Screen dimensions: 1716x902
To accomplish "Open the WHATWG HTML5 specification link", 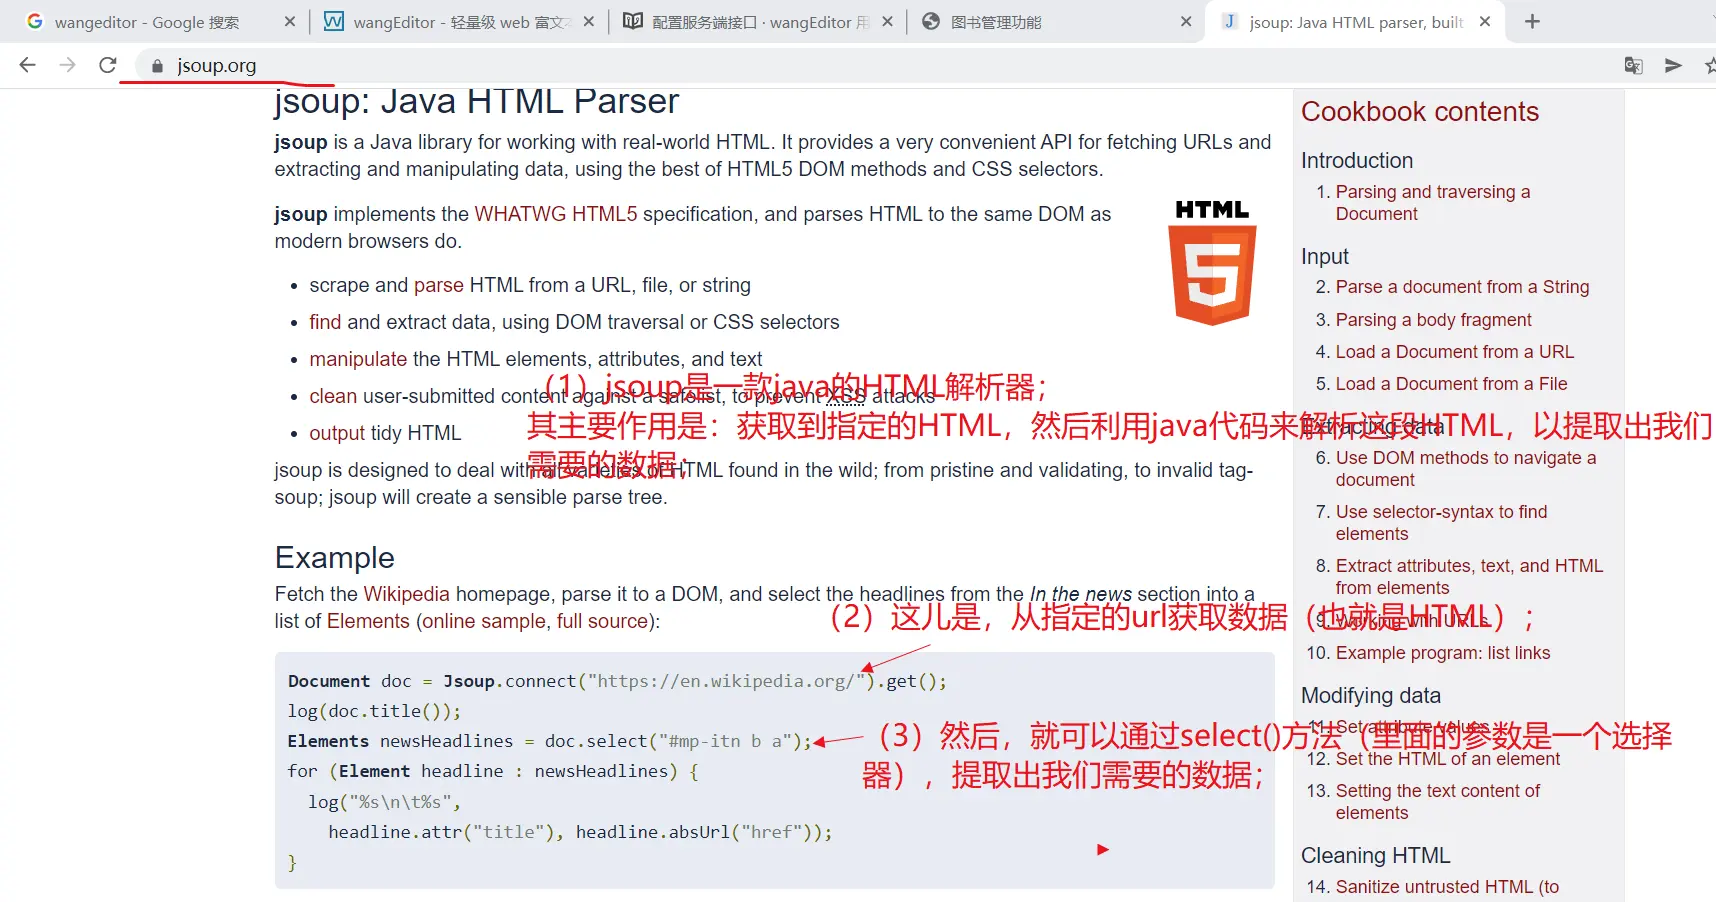I will pos(555,214).
